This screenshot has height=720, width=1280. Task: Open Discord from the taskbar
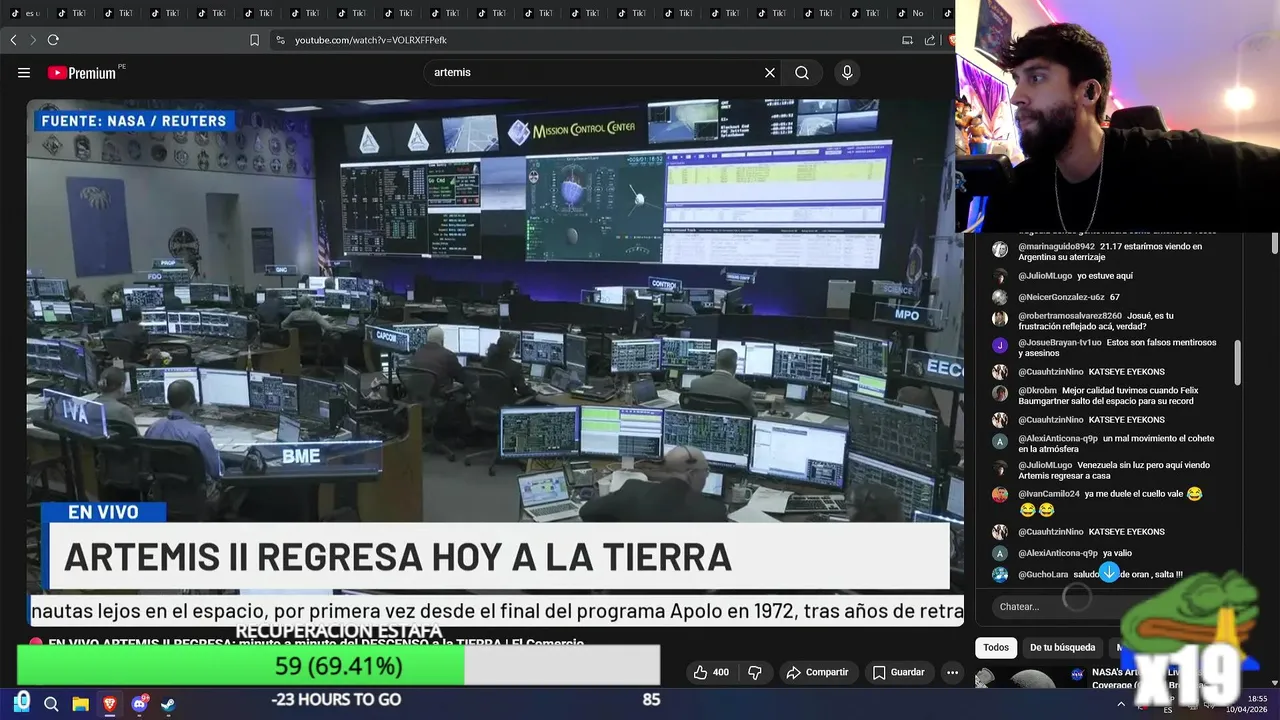139,703
